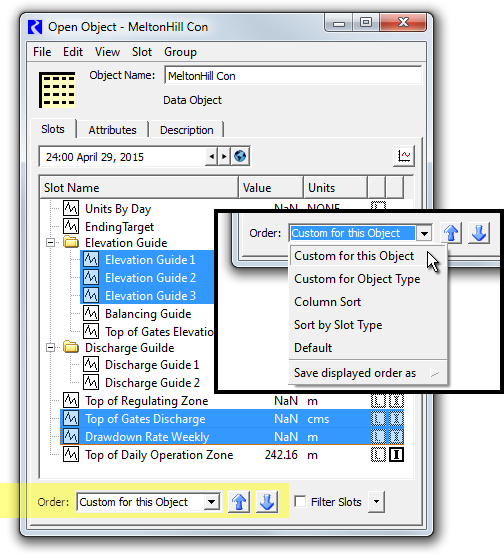504x556 pixels.
Task: Click inside the Object Name text field
Action: (x=293, y=76)
